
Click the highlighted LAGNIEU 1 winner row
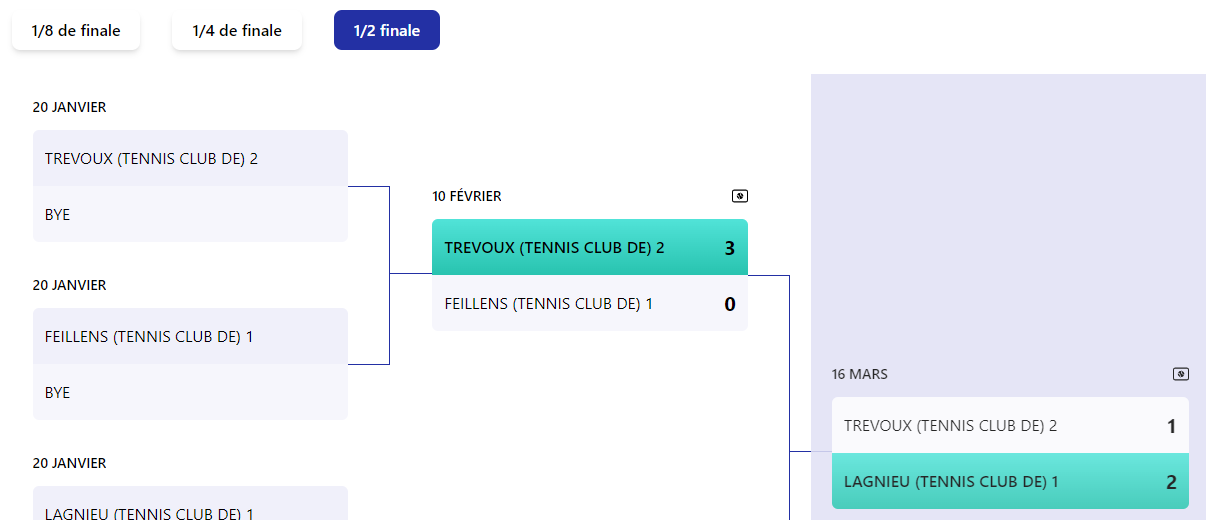(1010, 481)
